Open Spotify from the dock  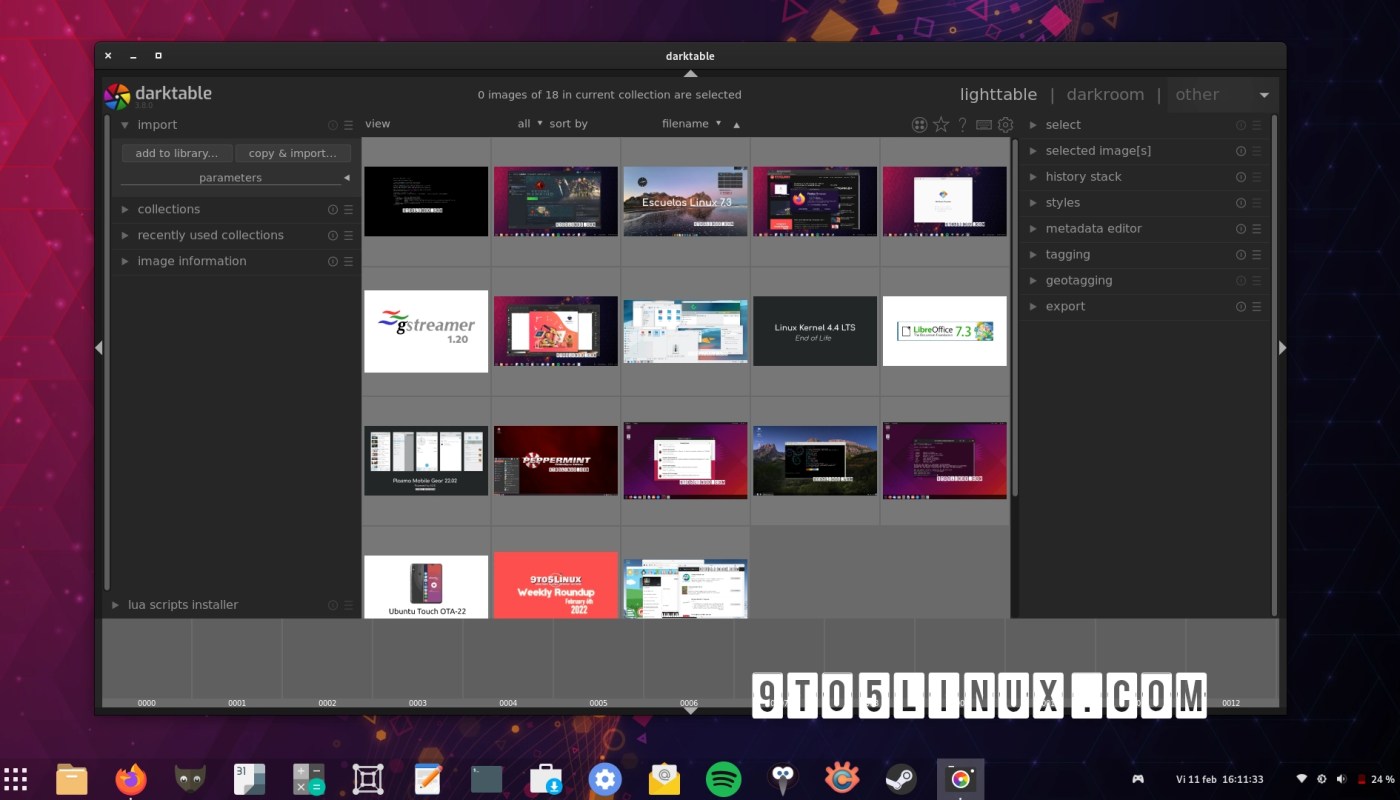click(x=723, y=778)
